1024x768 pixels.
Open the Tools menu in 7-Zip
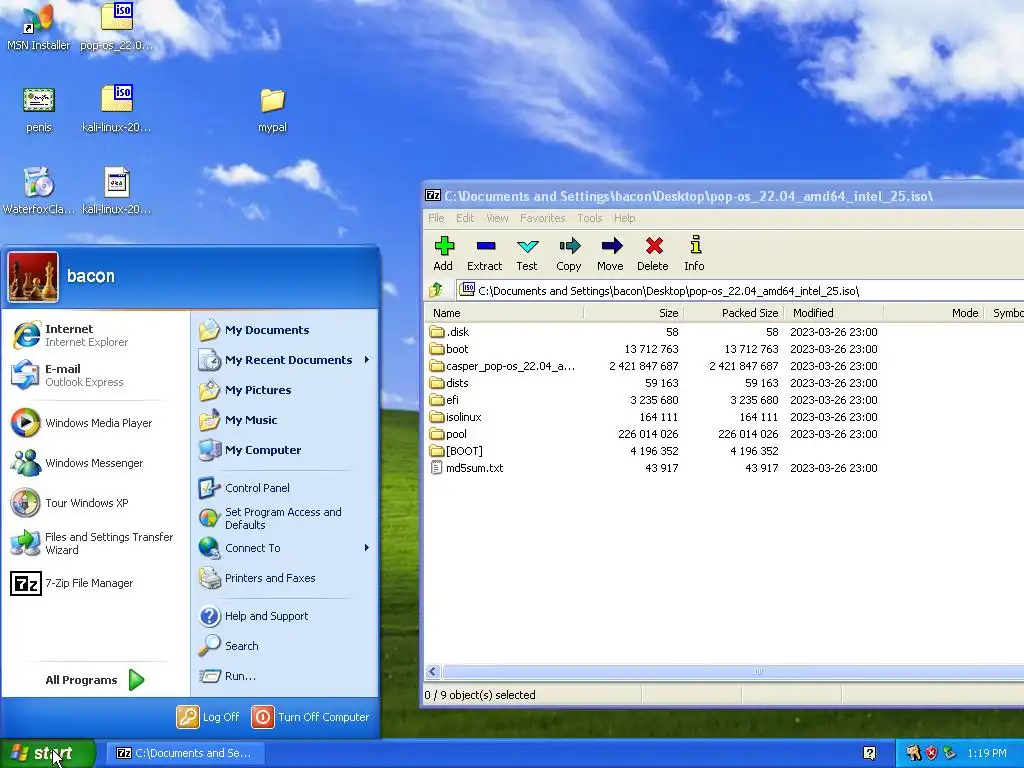[590, 218]
